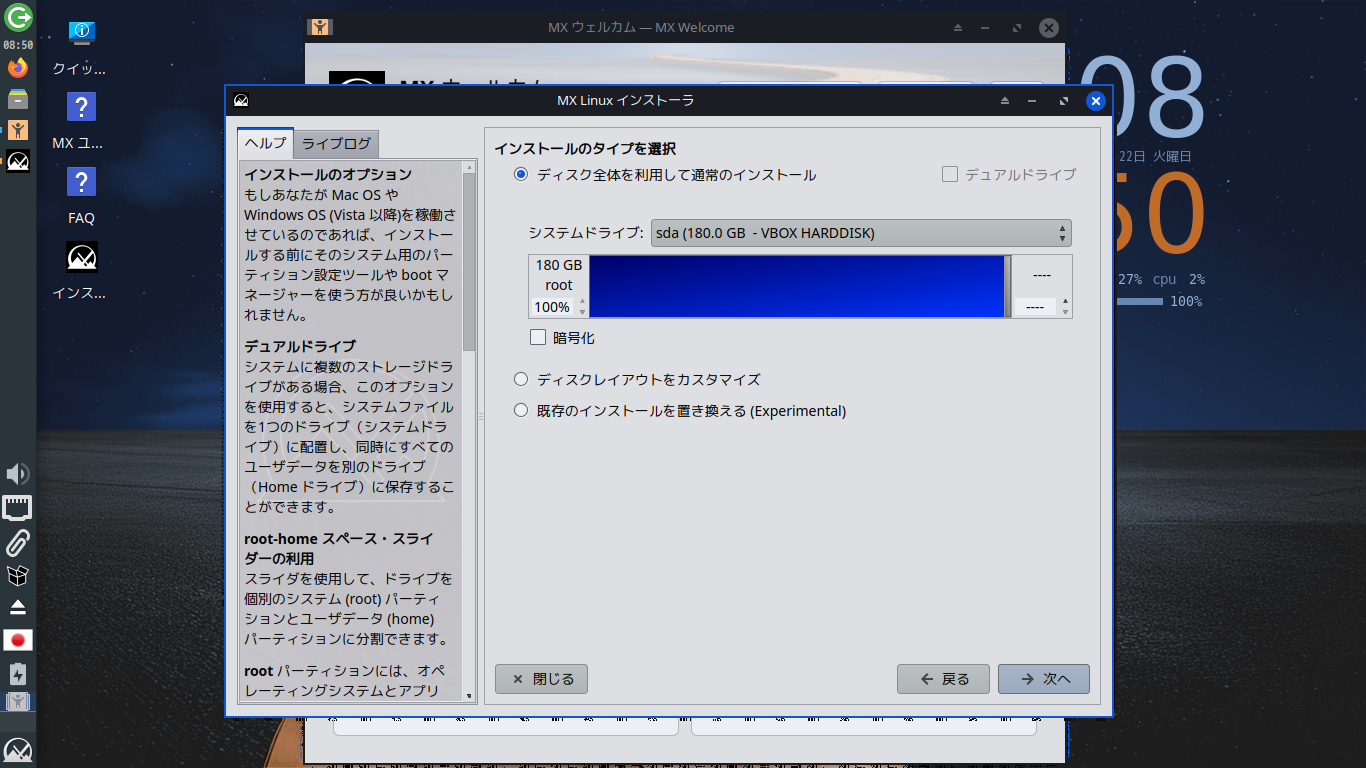Open the network connection tray icon
This screenshot has width=1366, height=768.
18,508
